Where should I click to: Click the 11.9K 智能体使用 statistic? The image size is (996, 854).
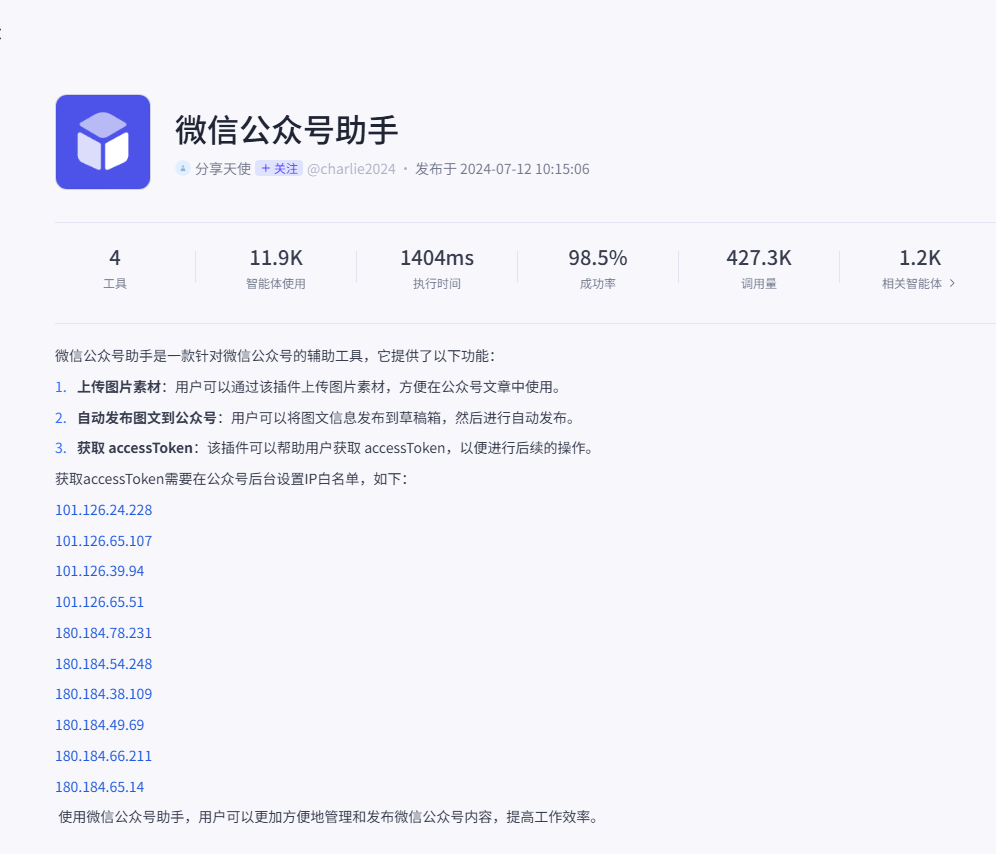[276, 268]
